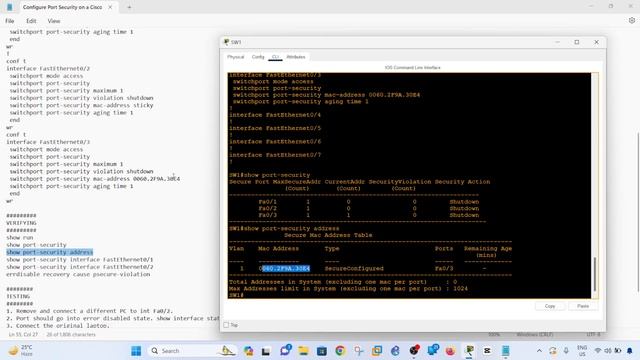Open Cisco Packet Tracer on the taskbar
Image resolution: width=640 pixels, height=360 pixels.
click(469, 351)
